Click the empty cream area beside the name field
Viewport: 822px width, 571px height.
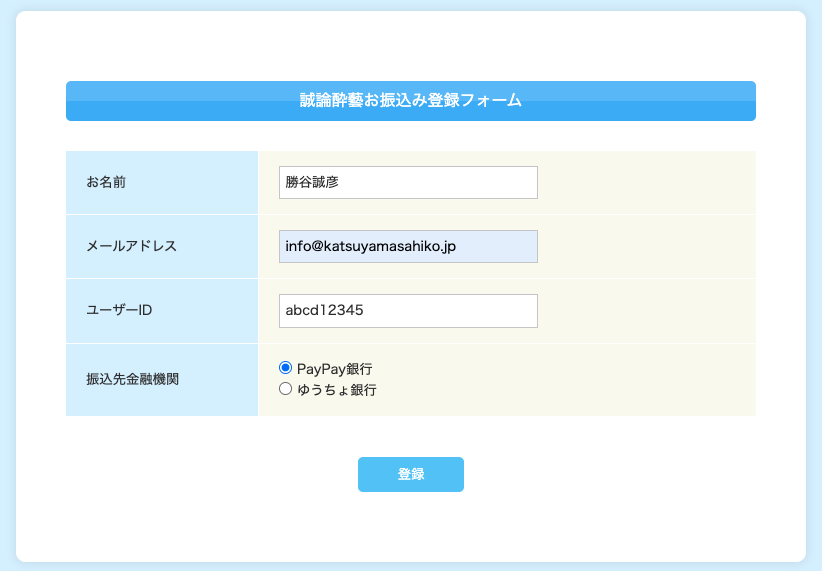coord(645,182)
